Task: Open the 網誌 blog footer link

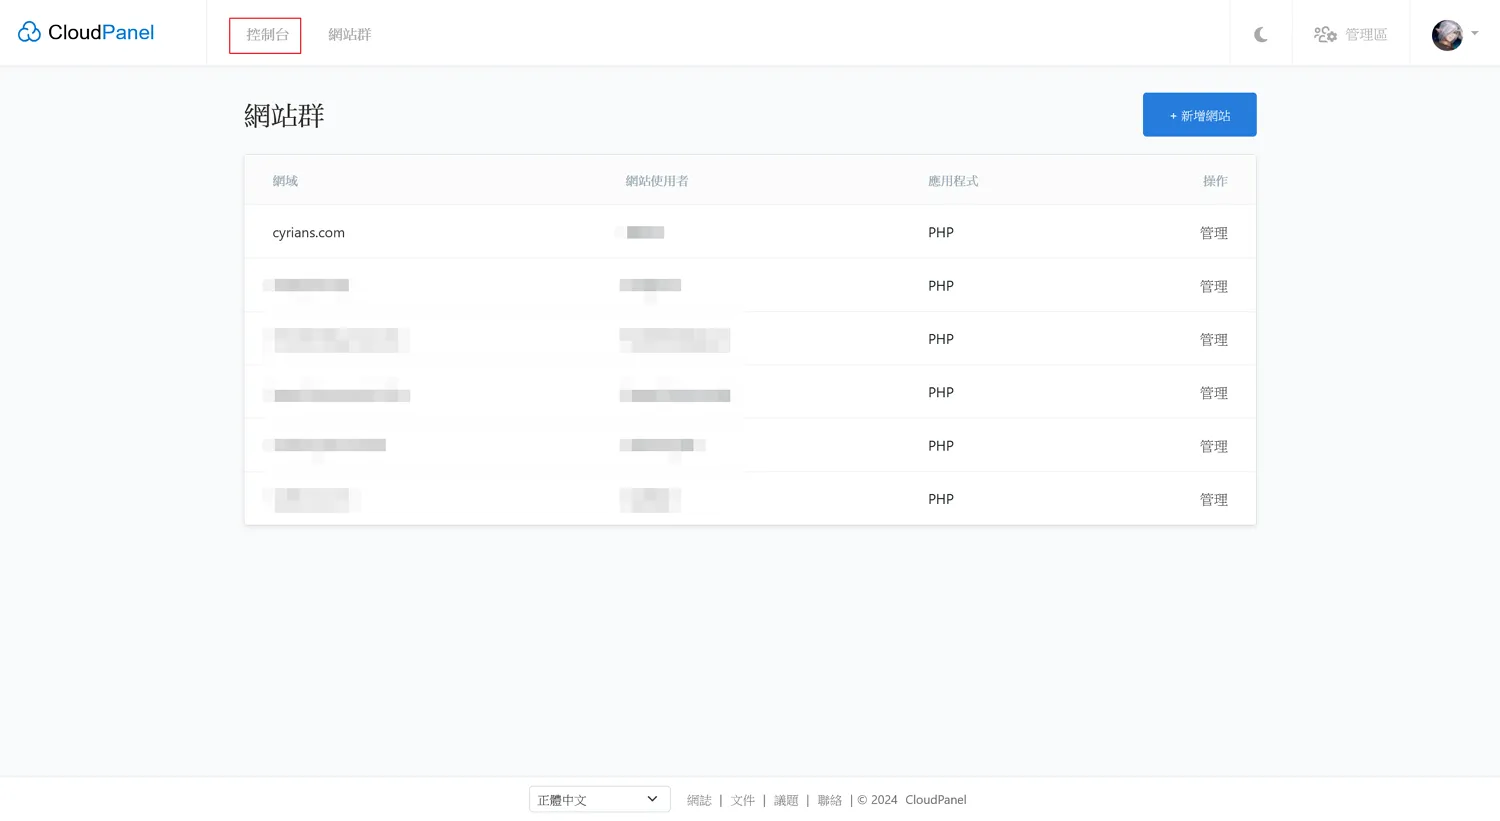Action: 699,800
